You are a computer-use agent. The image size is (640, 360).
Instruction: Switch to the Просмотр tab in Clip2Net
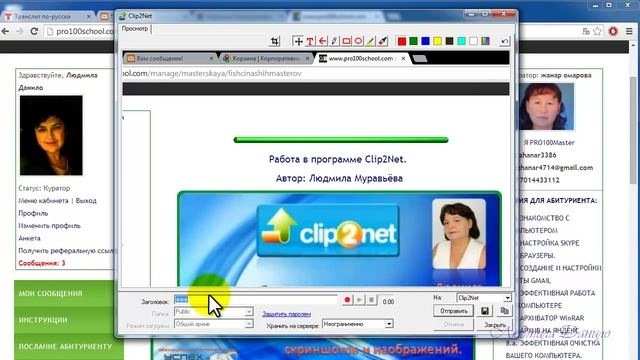[135, 29]
